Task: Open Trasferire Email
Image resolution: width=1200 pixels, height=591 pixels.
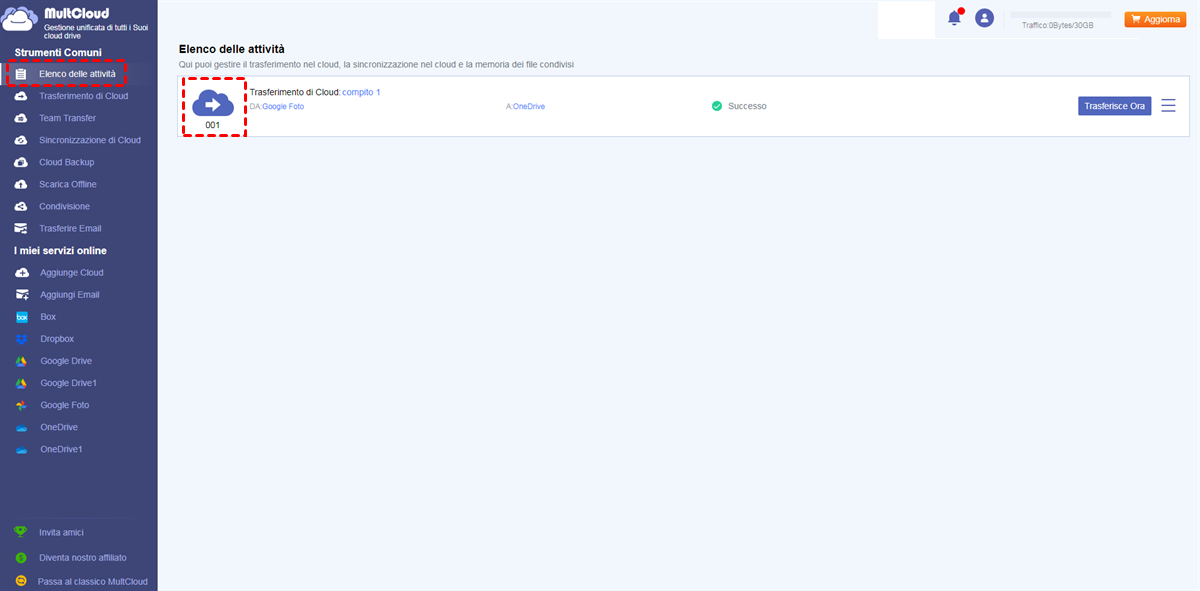Action: 70,228
